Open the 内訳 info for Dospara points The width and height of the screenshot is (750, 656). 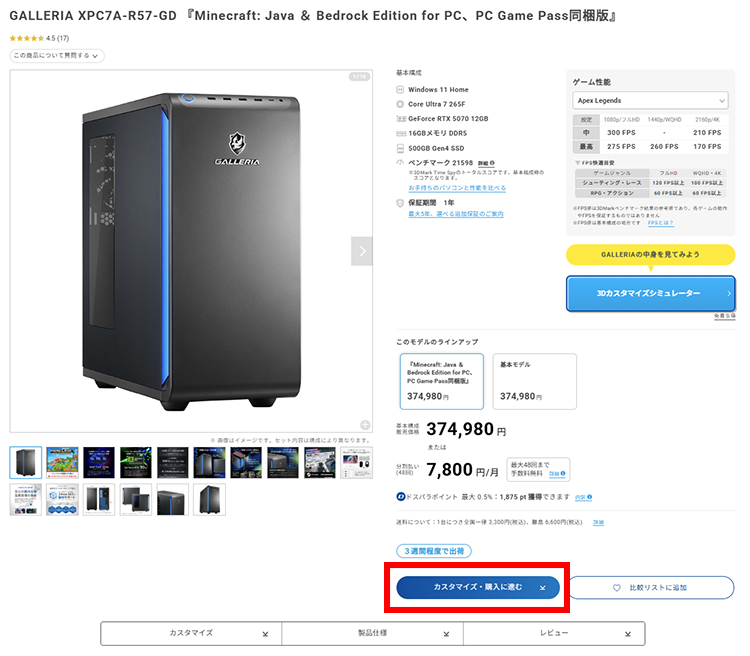(x=582, y=496)
